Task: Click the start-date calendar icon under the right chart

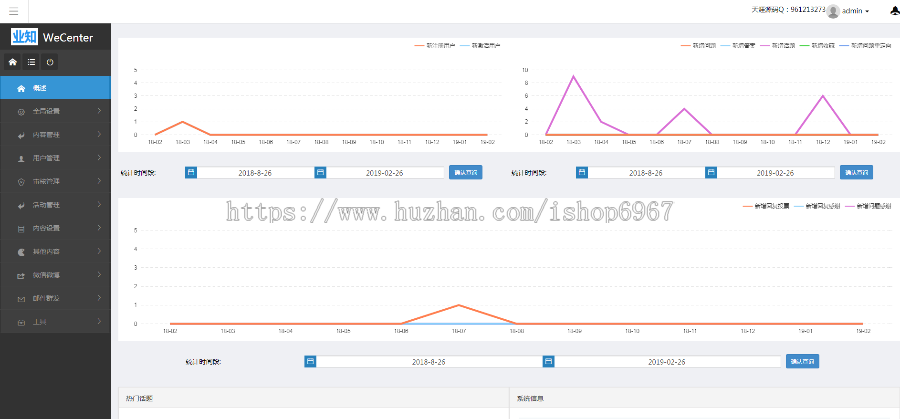Action: click(x=582, y=172)
